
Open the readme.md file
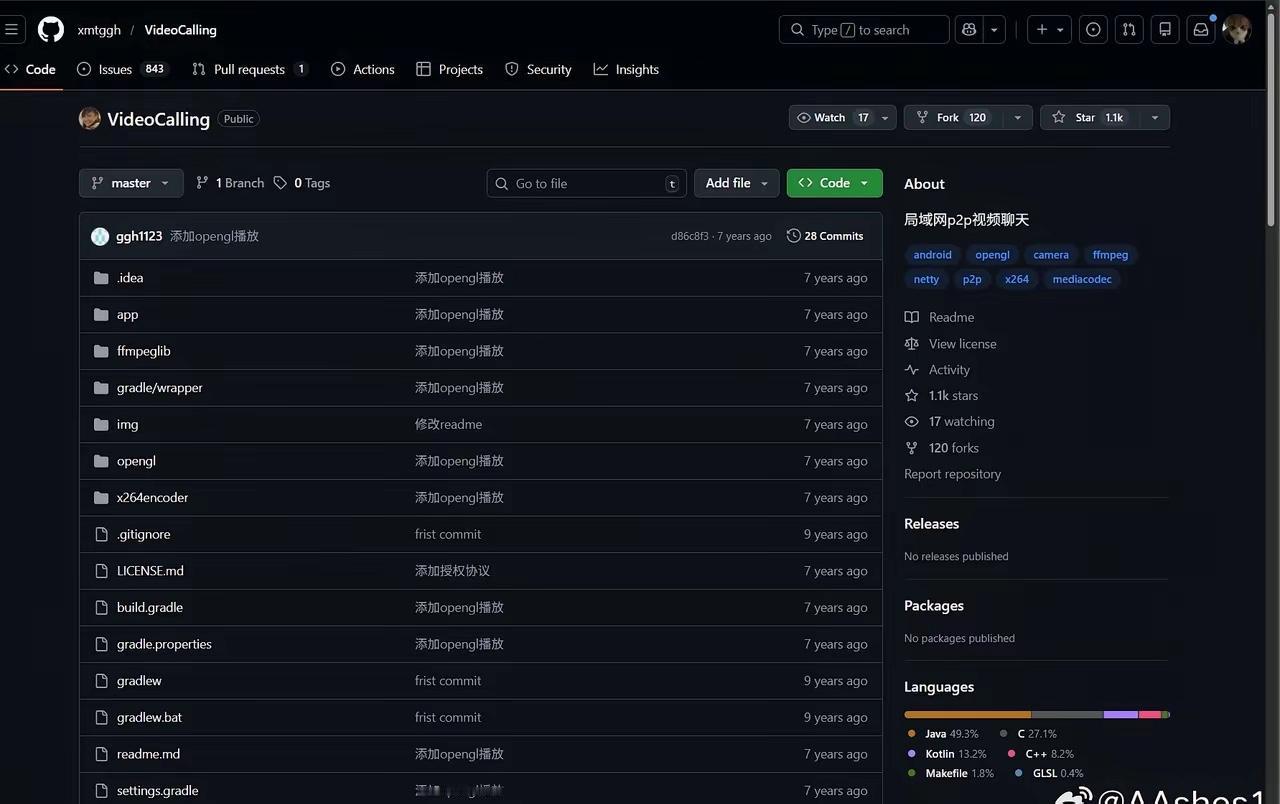point(148,754)
